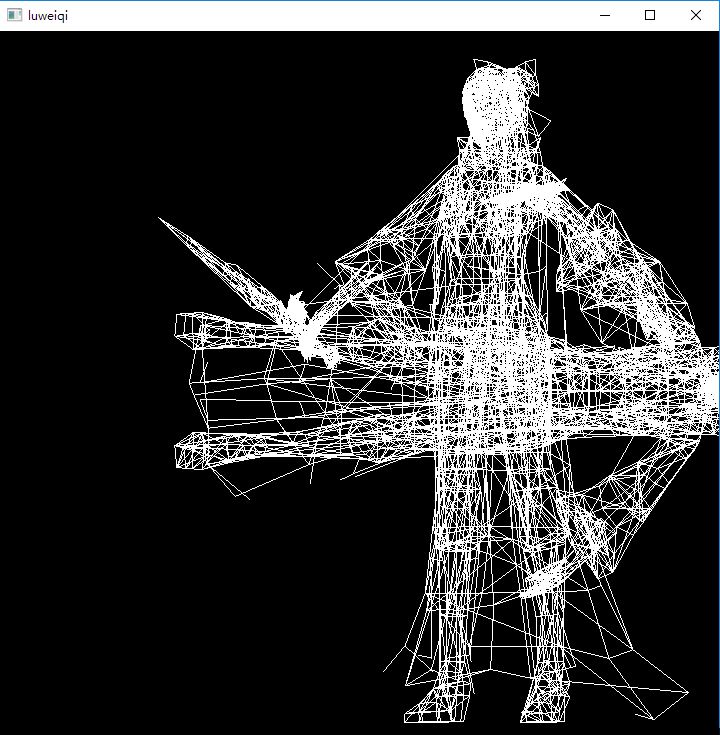
Task: Maximize the luweiqi window
Action: point(650,15)
